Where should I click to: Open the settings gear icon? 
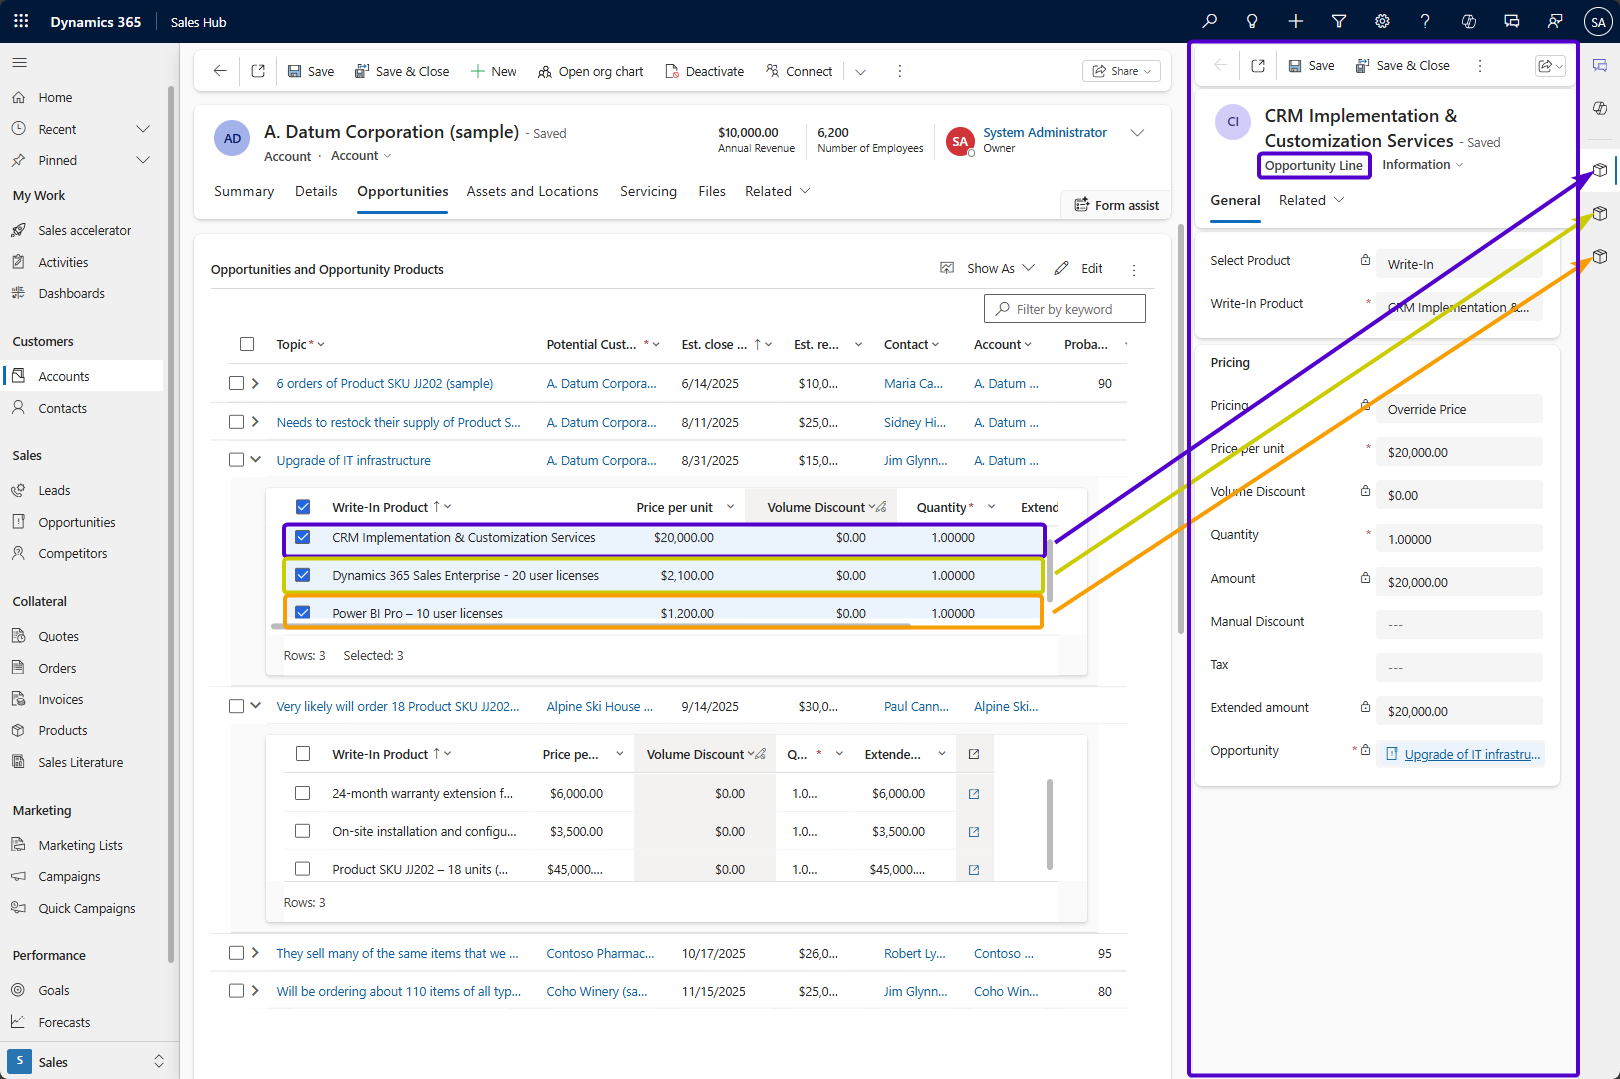coord(1382,21)
